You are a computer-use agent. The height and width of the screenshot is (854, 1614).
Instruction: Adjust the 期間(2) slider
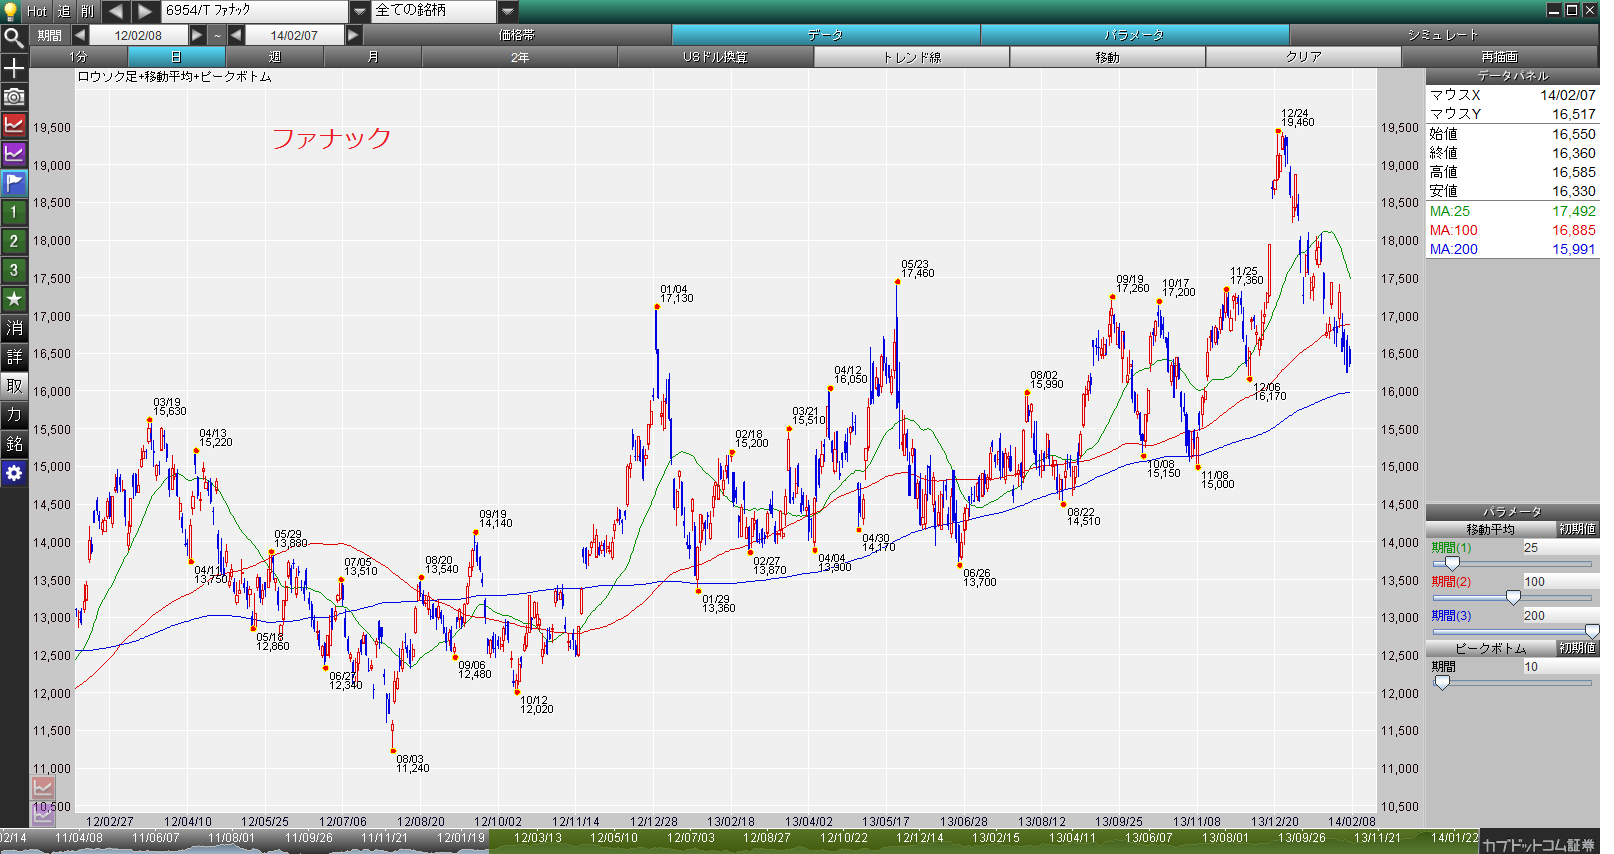click(x=1513, y=598)
